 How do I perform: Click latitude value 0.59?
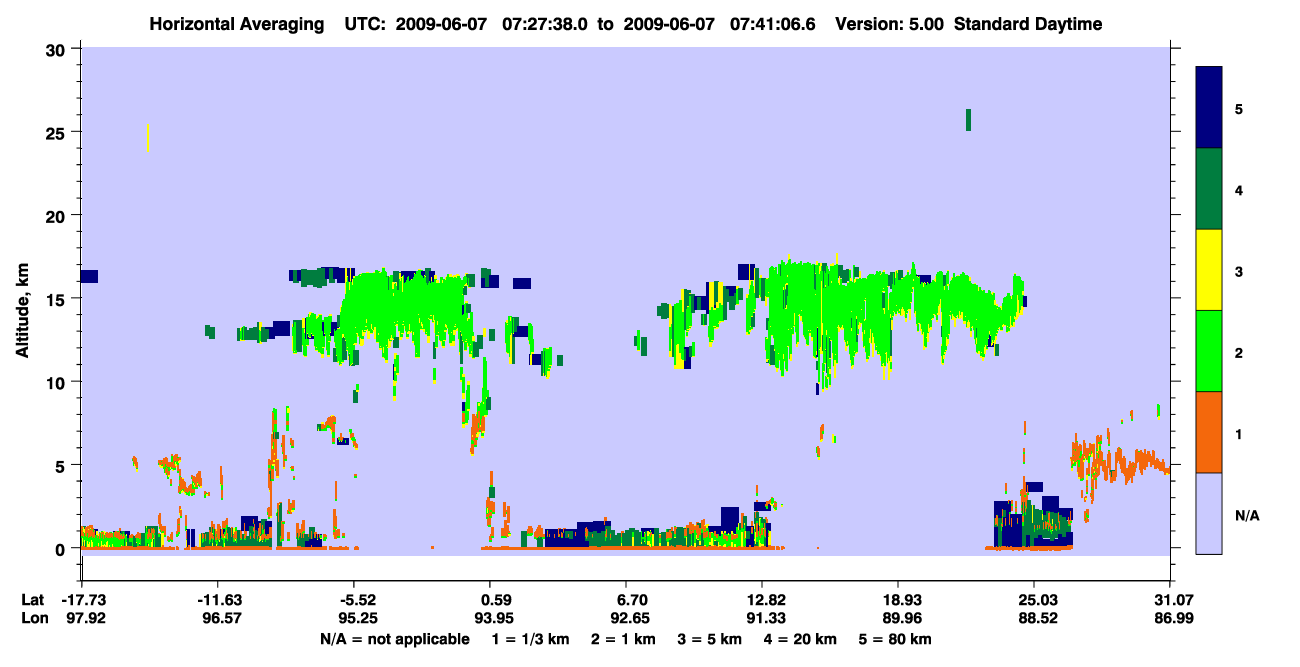click(497, 600)
